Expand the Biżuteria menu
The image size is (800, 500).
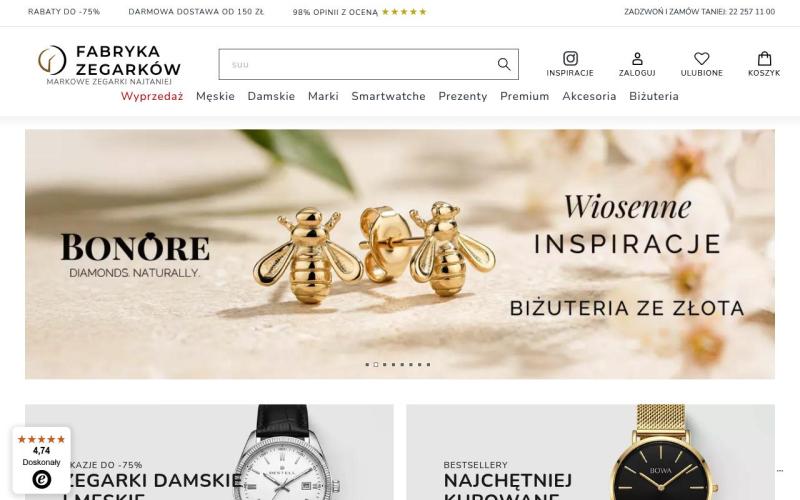pos(654,96)
